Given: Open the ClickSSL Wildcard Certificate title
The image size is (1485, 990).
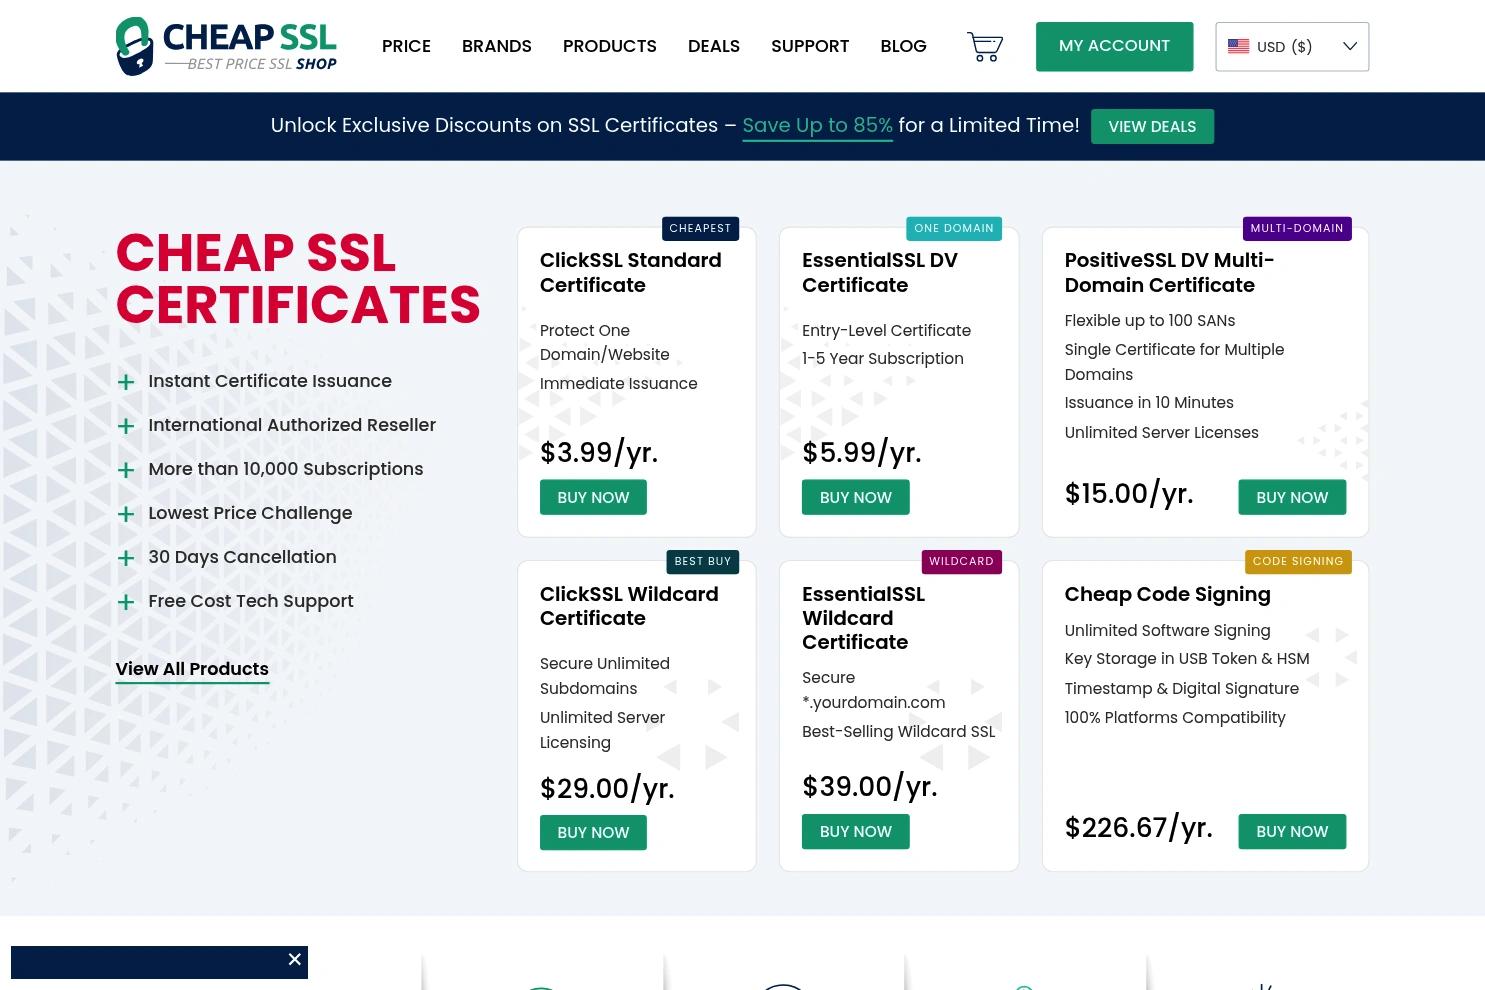Looking at the screenshot, I should pos(629,606).
